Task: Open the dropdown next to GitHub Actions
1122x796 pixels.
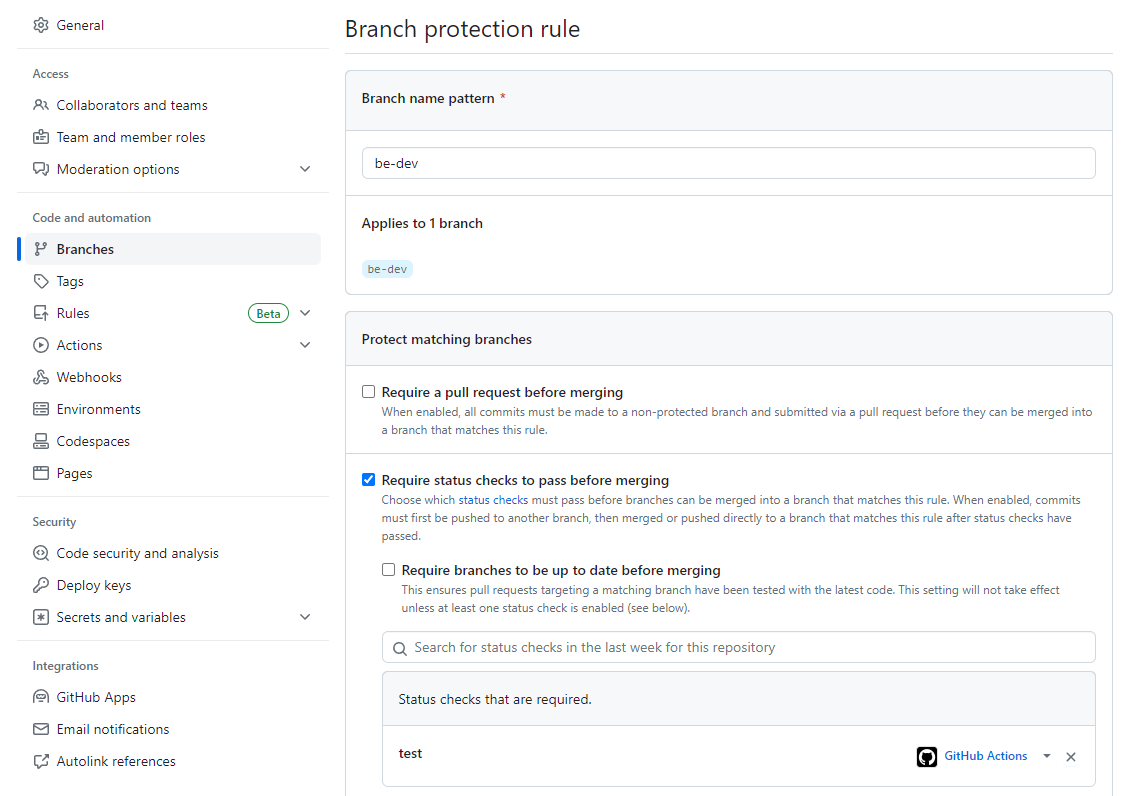Action: (1046, 756)
